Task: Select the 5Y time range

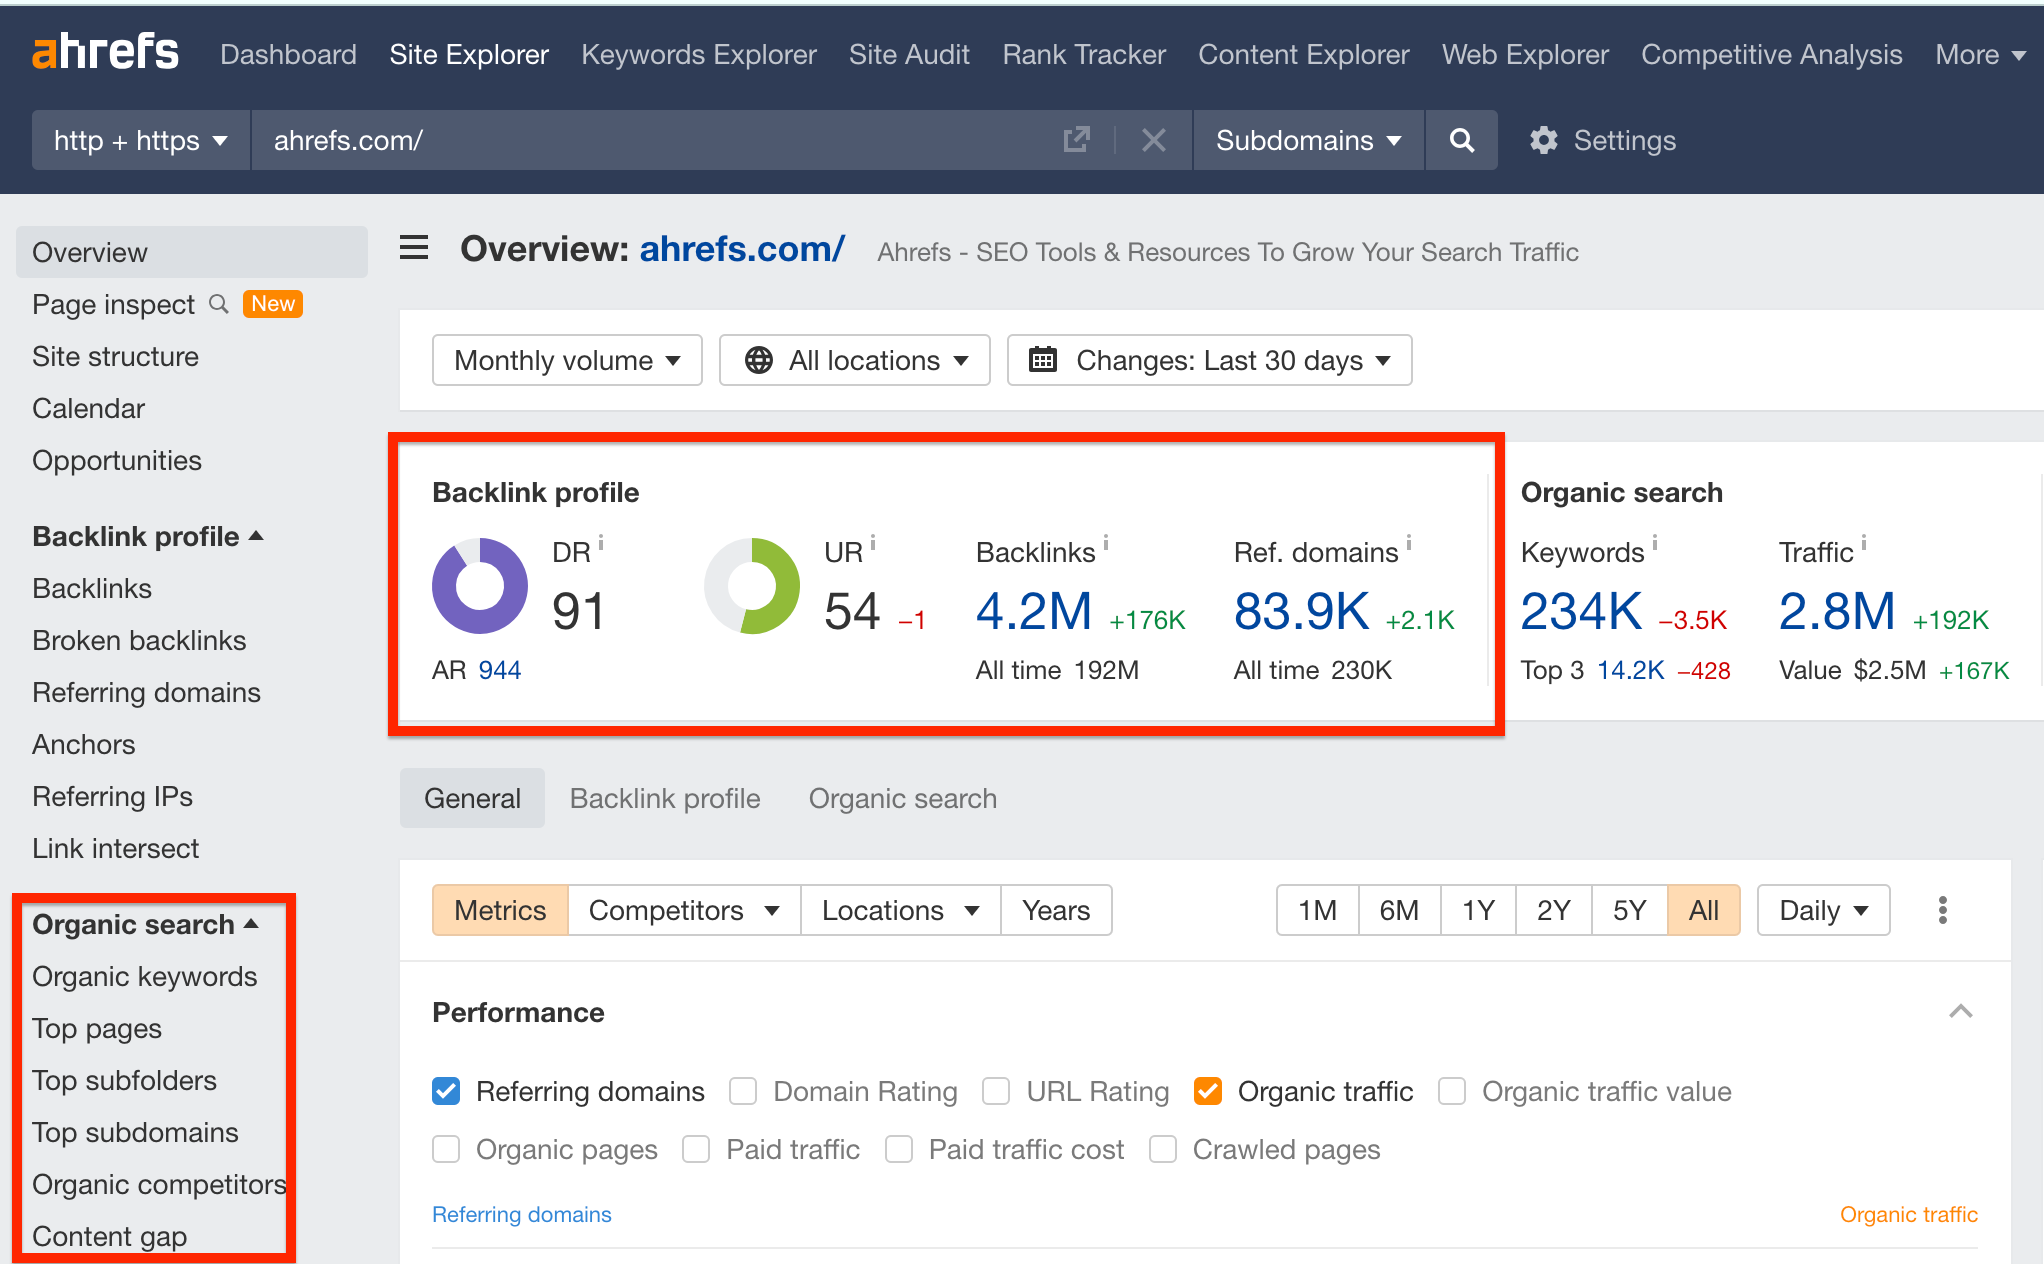Action: [x=1629, y=910]
